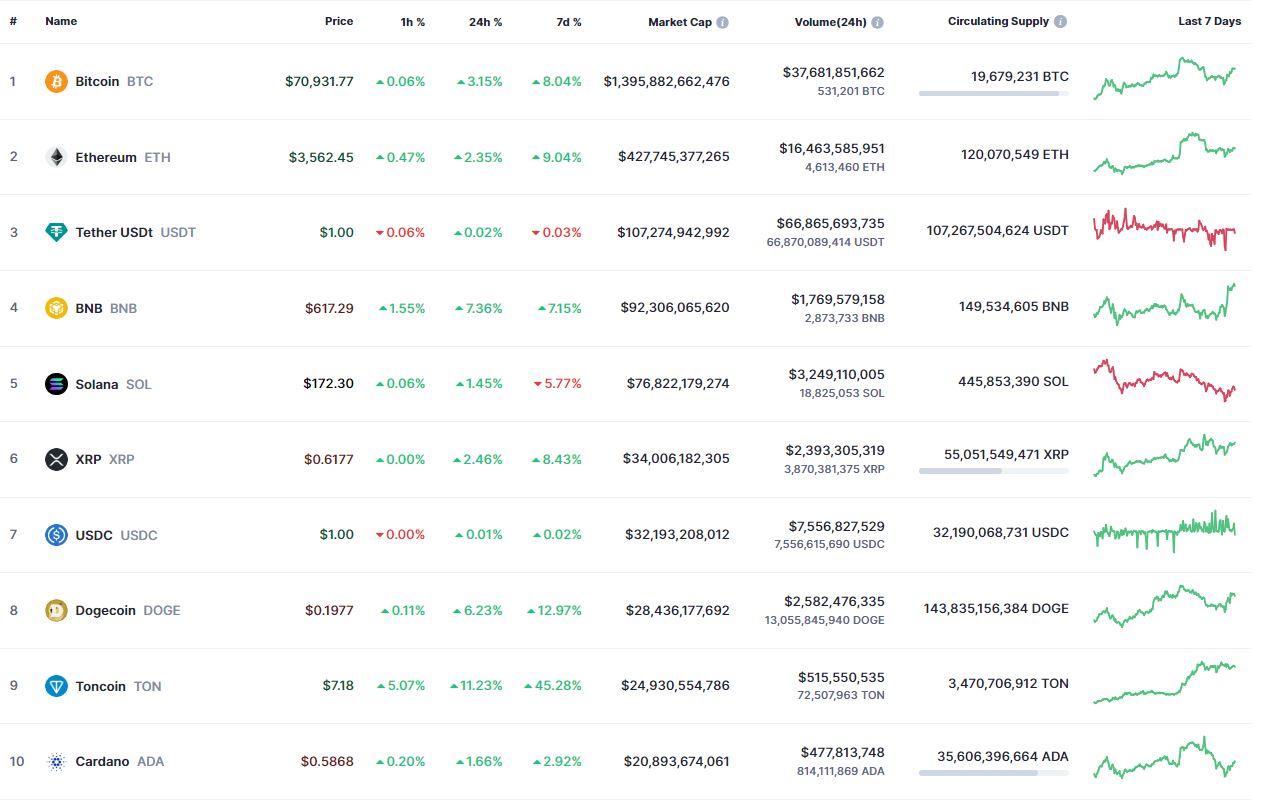Screen dimensions: 1264x806
Task: Sort by the 1h % column header
Action: [x=412, y=21]
